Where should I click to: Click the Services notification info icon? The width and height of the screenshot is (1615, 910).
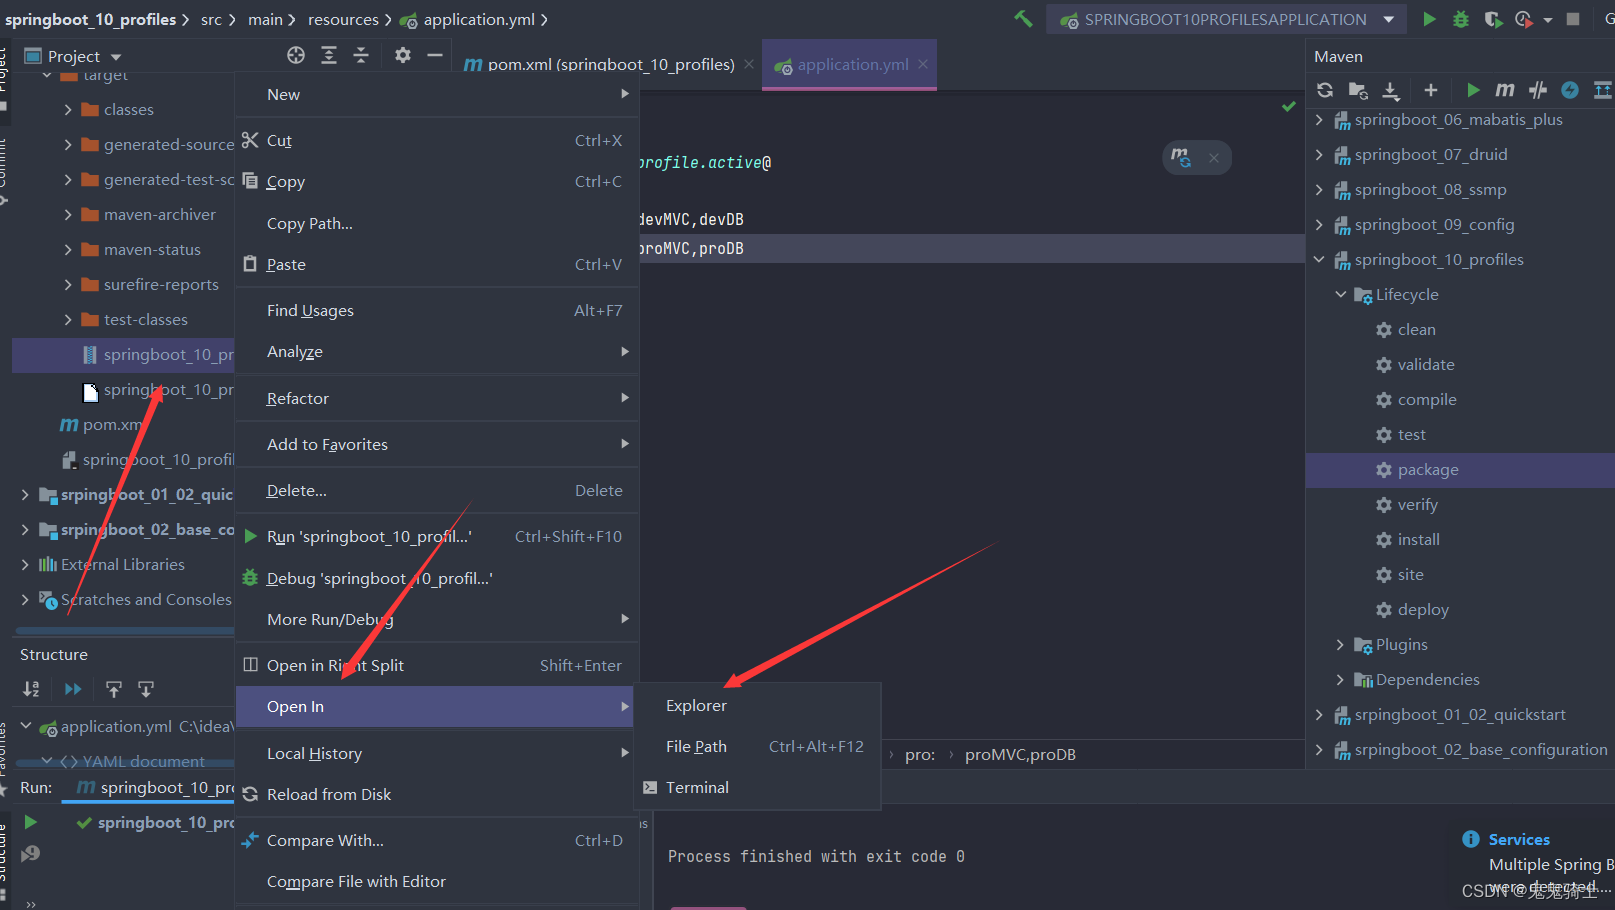(x=1471, y=839)
